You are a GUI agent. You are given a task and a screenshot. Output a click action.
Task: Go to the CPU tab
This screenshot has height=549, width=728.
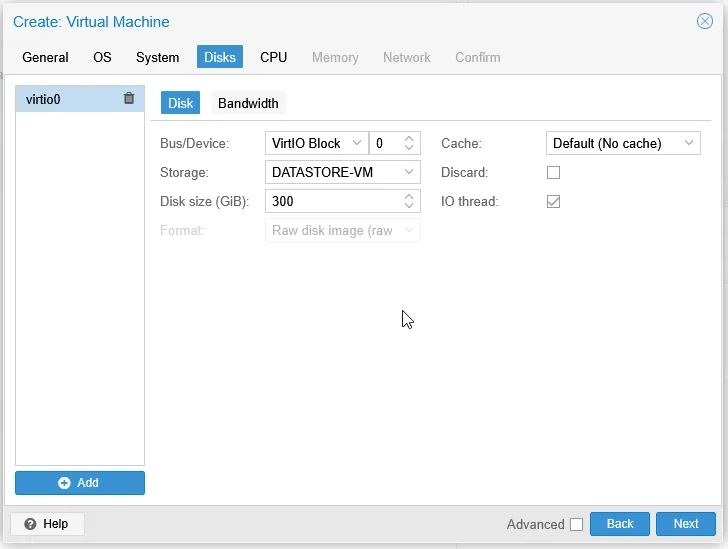[273, 57]
